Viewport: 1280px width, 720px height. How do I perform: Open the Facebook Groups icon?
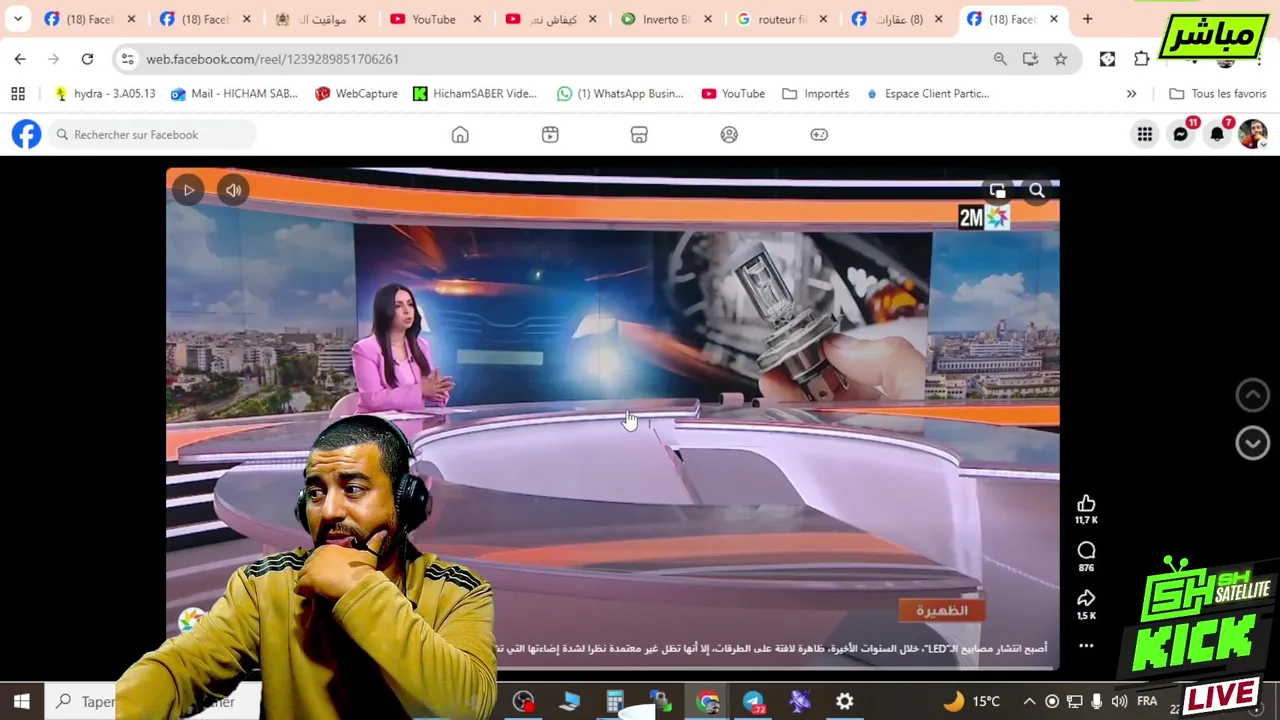tap(729, 135)
